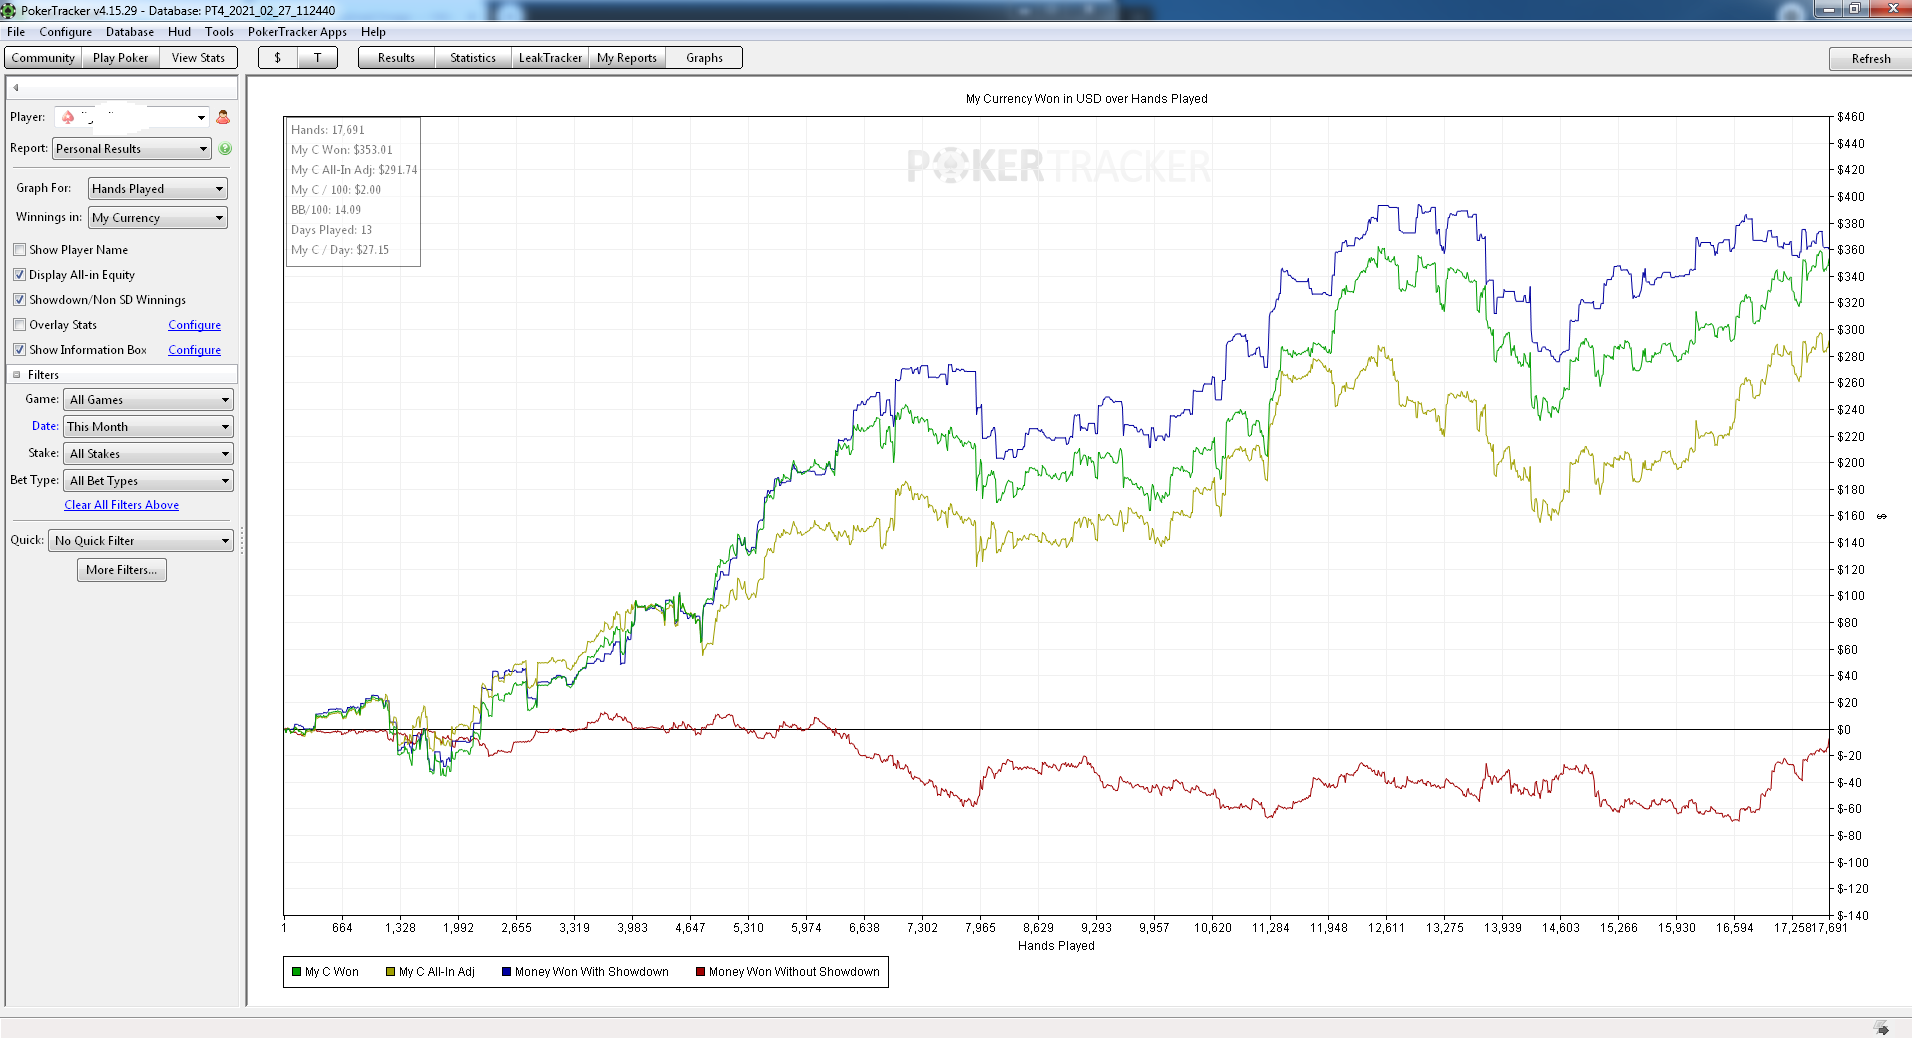The image size is (1912, 1038).
Task: Collapse the Filters section
Action: coord(17,375)
